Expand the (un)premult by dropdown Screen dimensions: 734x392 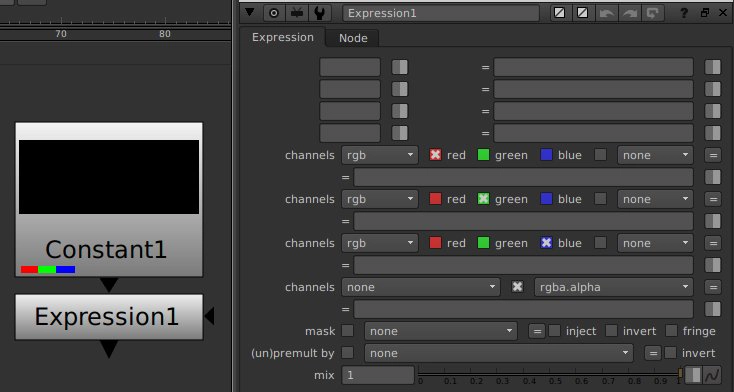[499, 353]
